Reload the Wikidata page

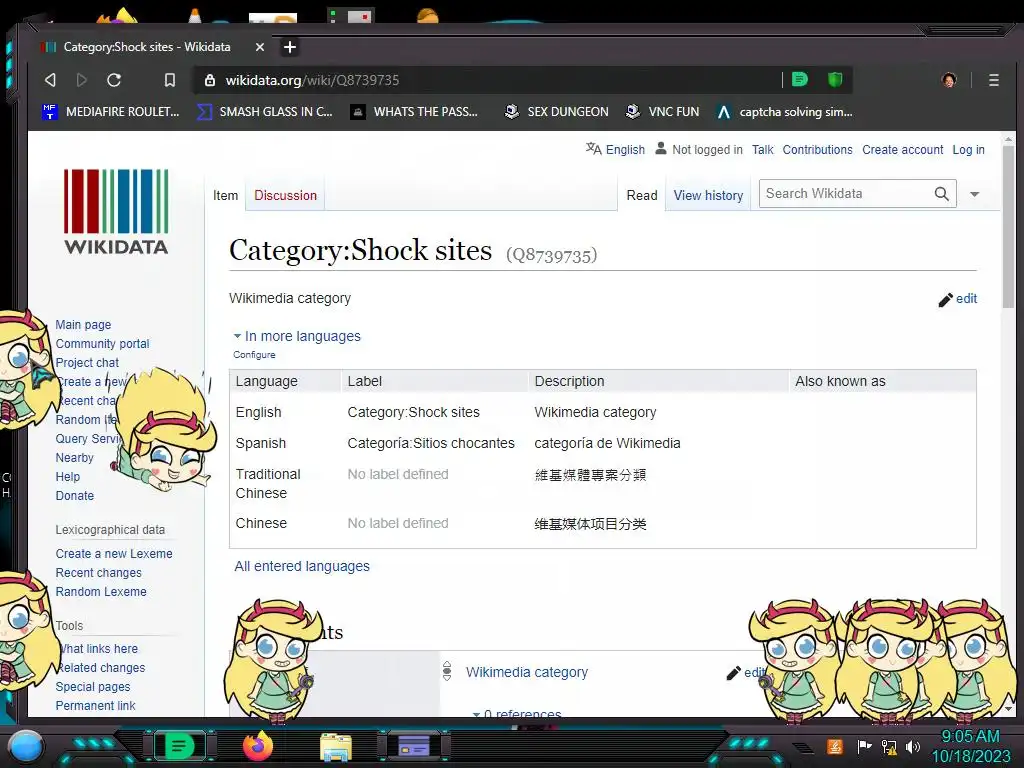(114, 80)
